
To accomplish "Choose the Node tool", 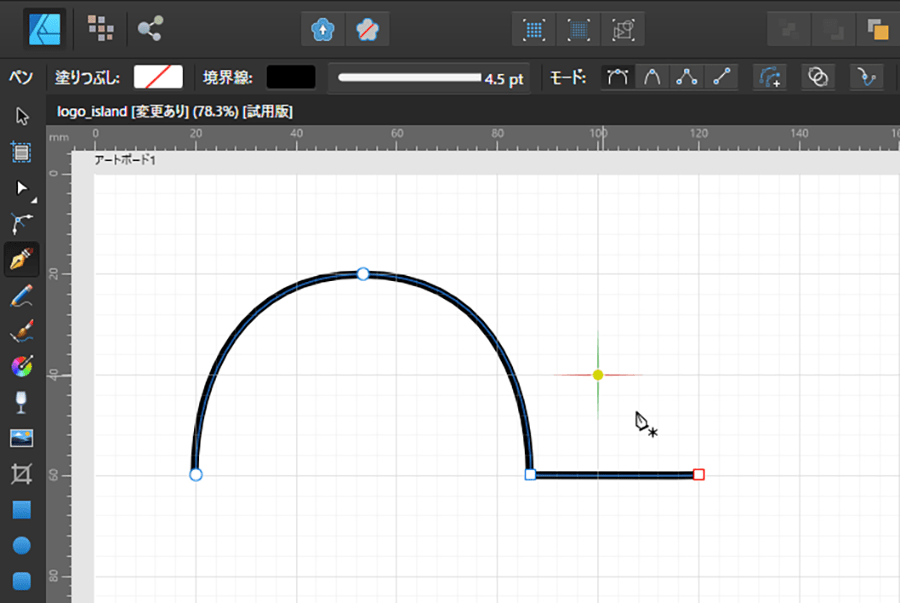I will (x=21, y=188).
